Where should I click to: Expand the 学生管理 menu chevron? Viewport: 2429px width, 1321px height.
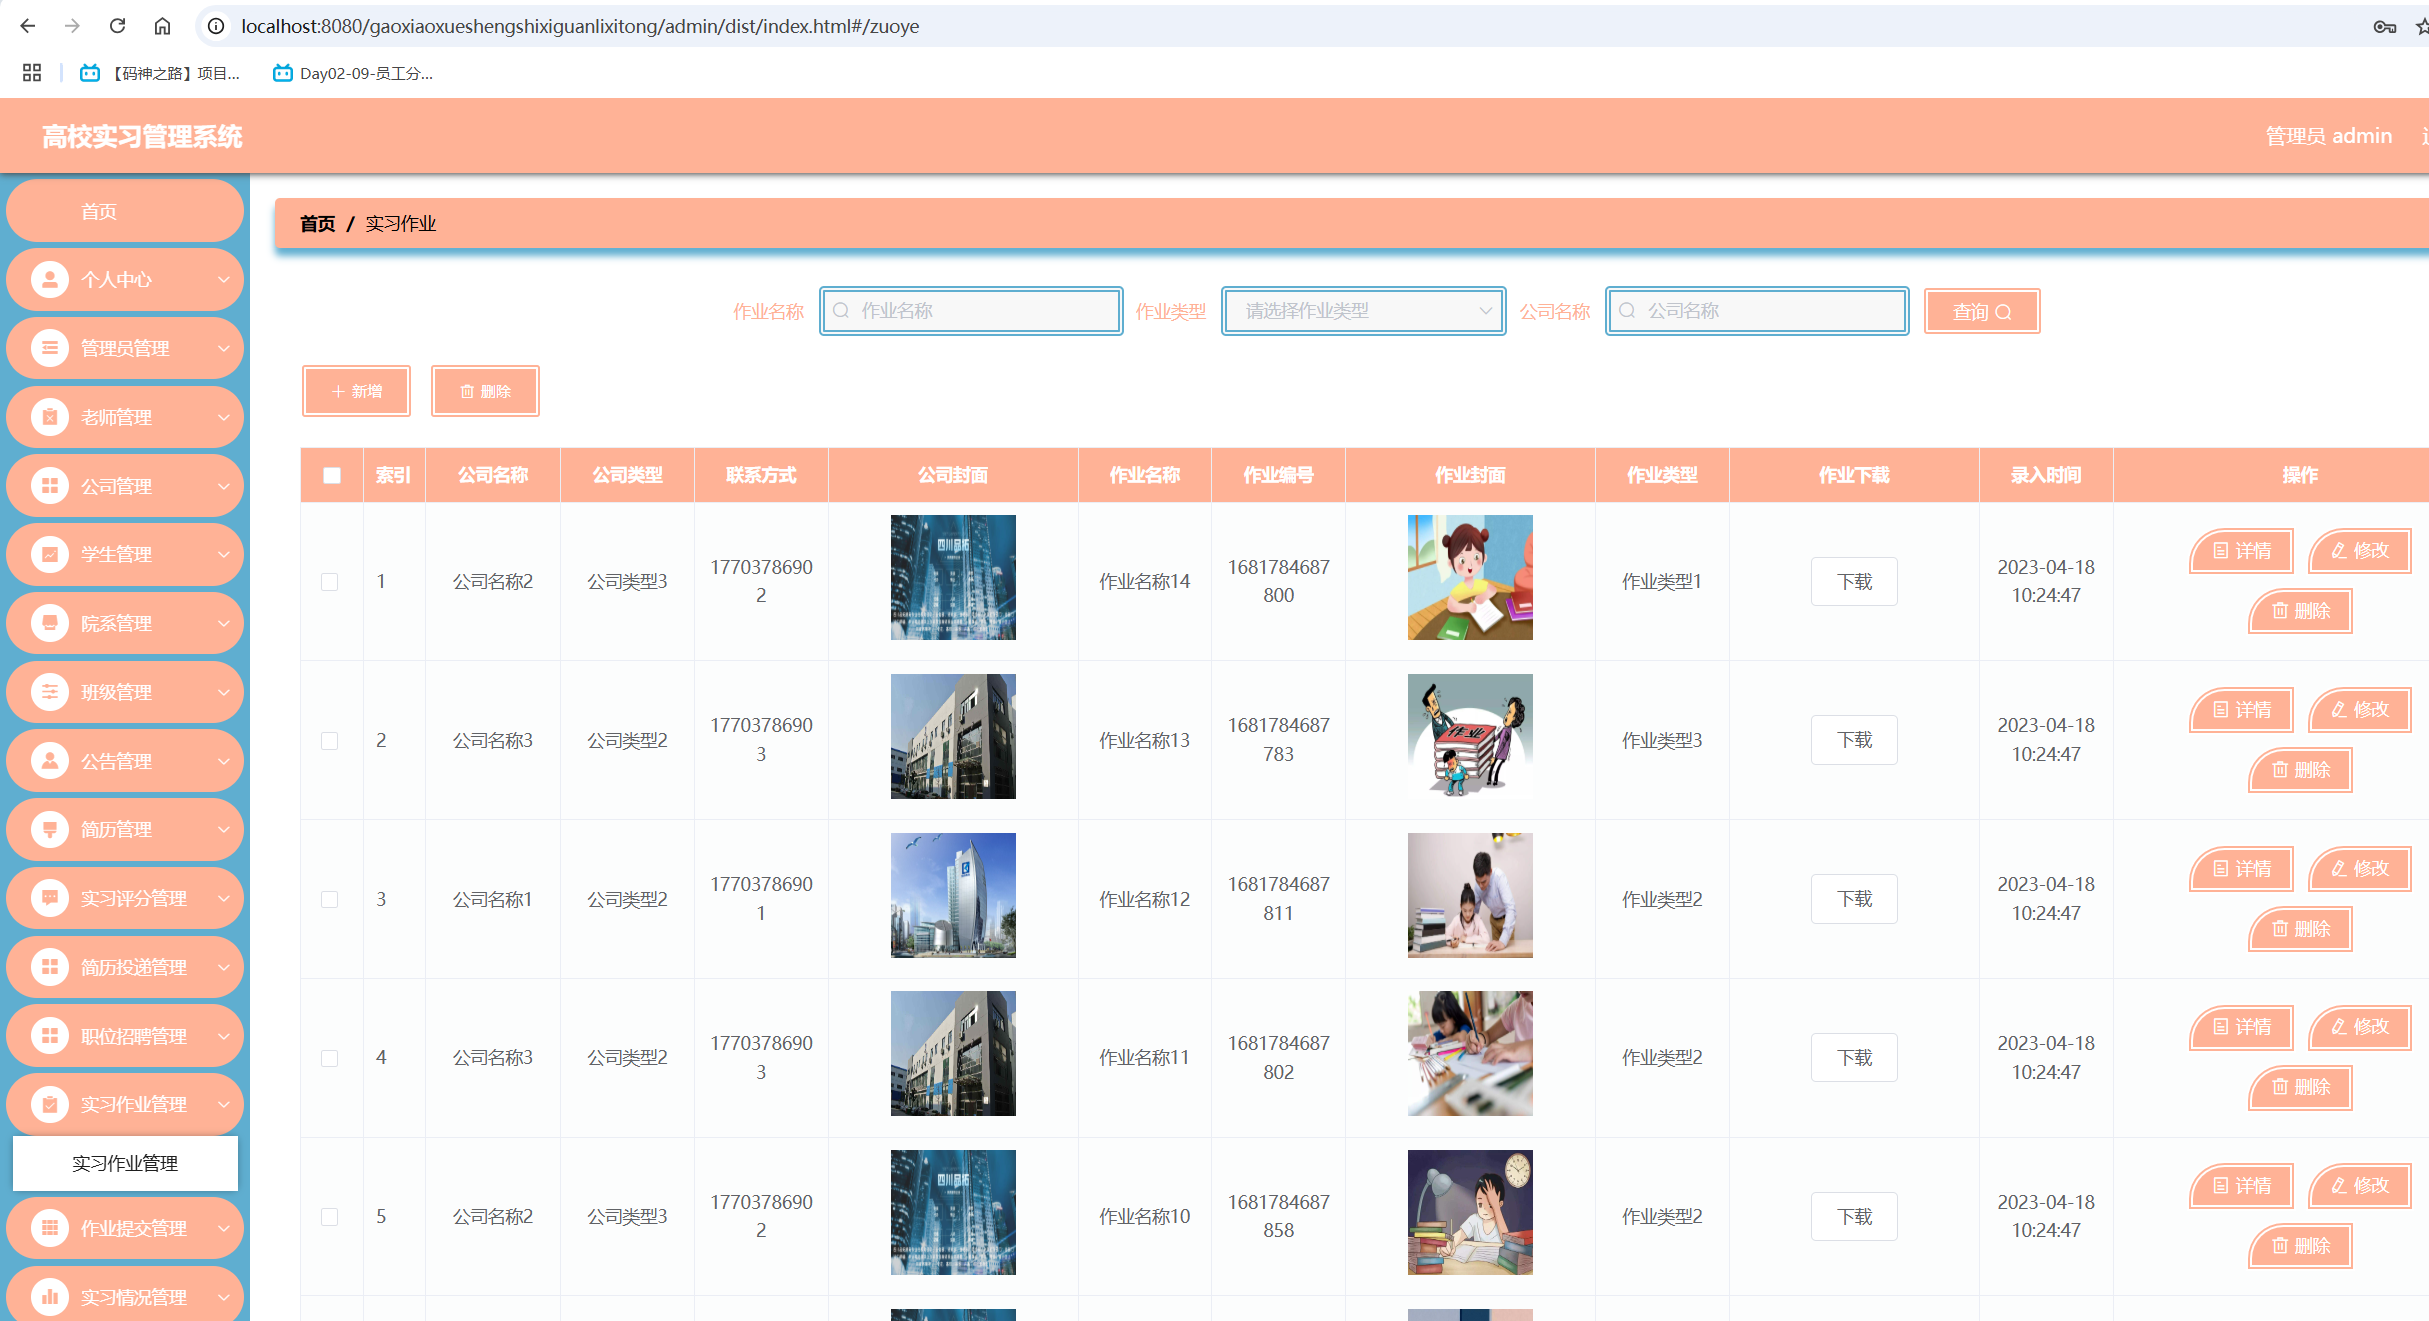coord(224,555)
